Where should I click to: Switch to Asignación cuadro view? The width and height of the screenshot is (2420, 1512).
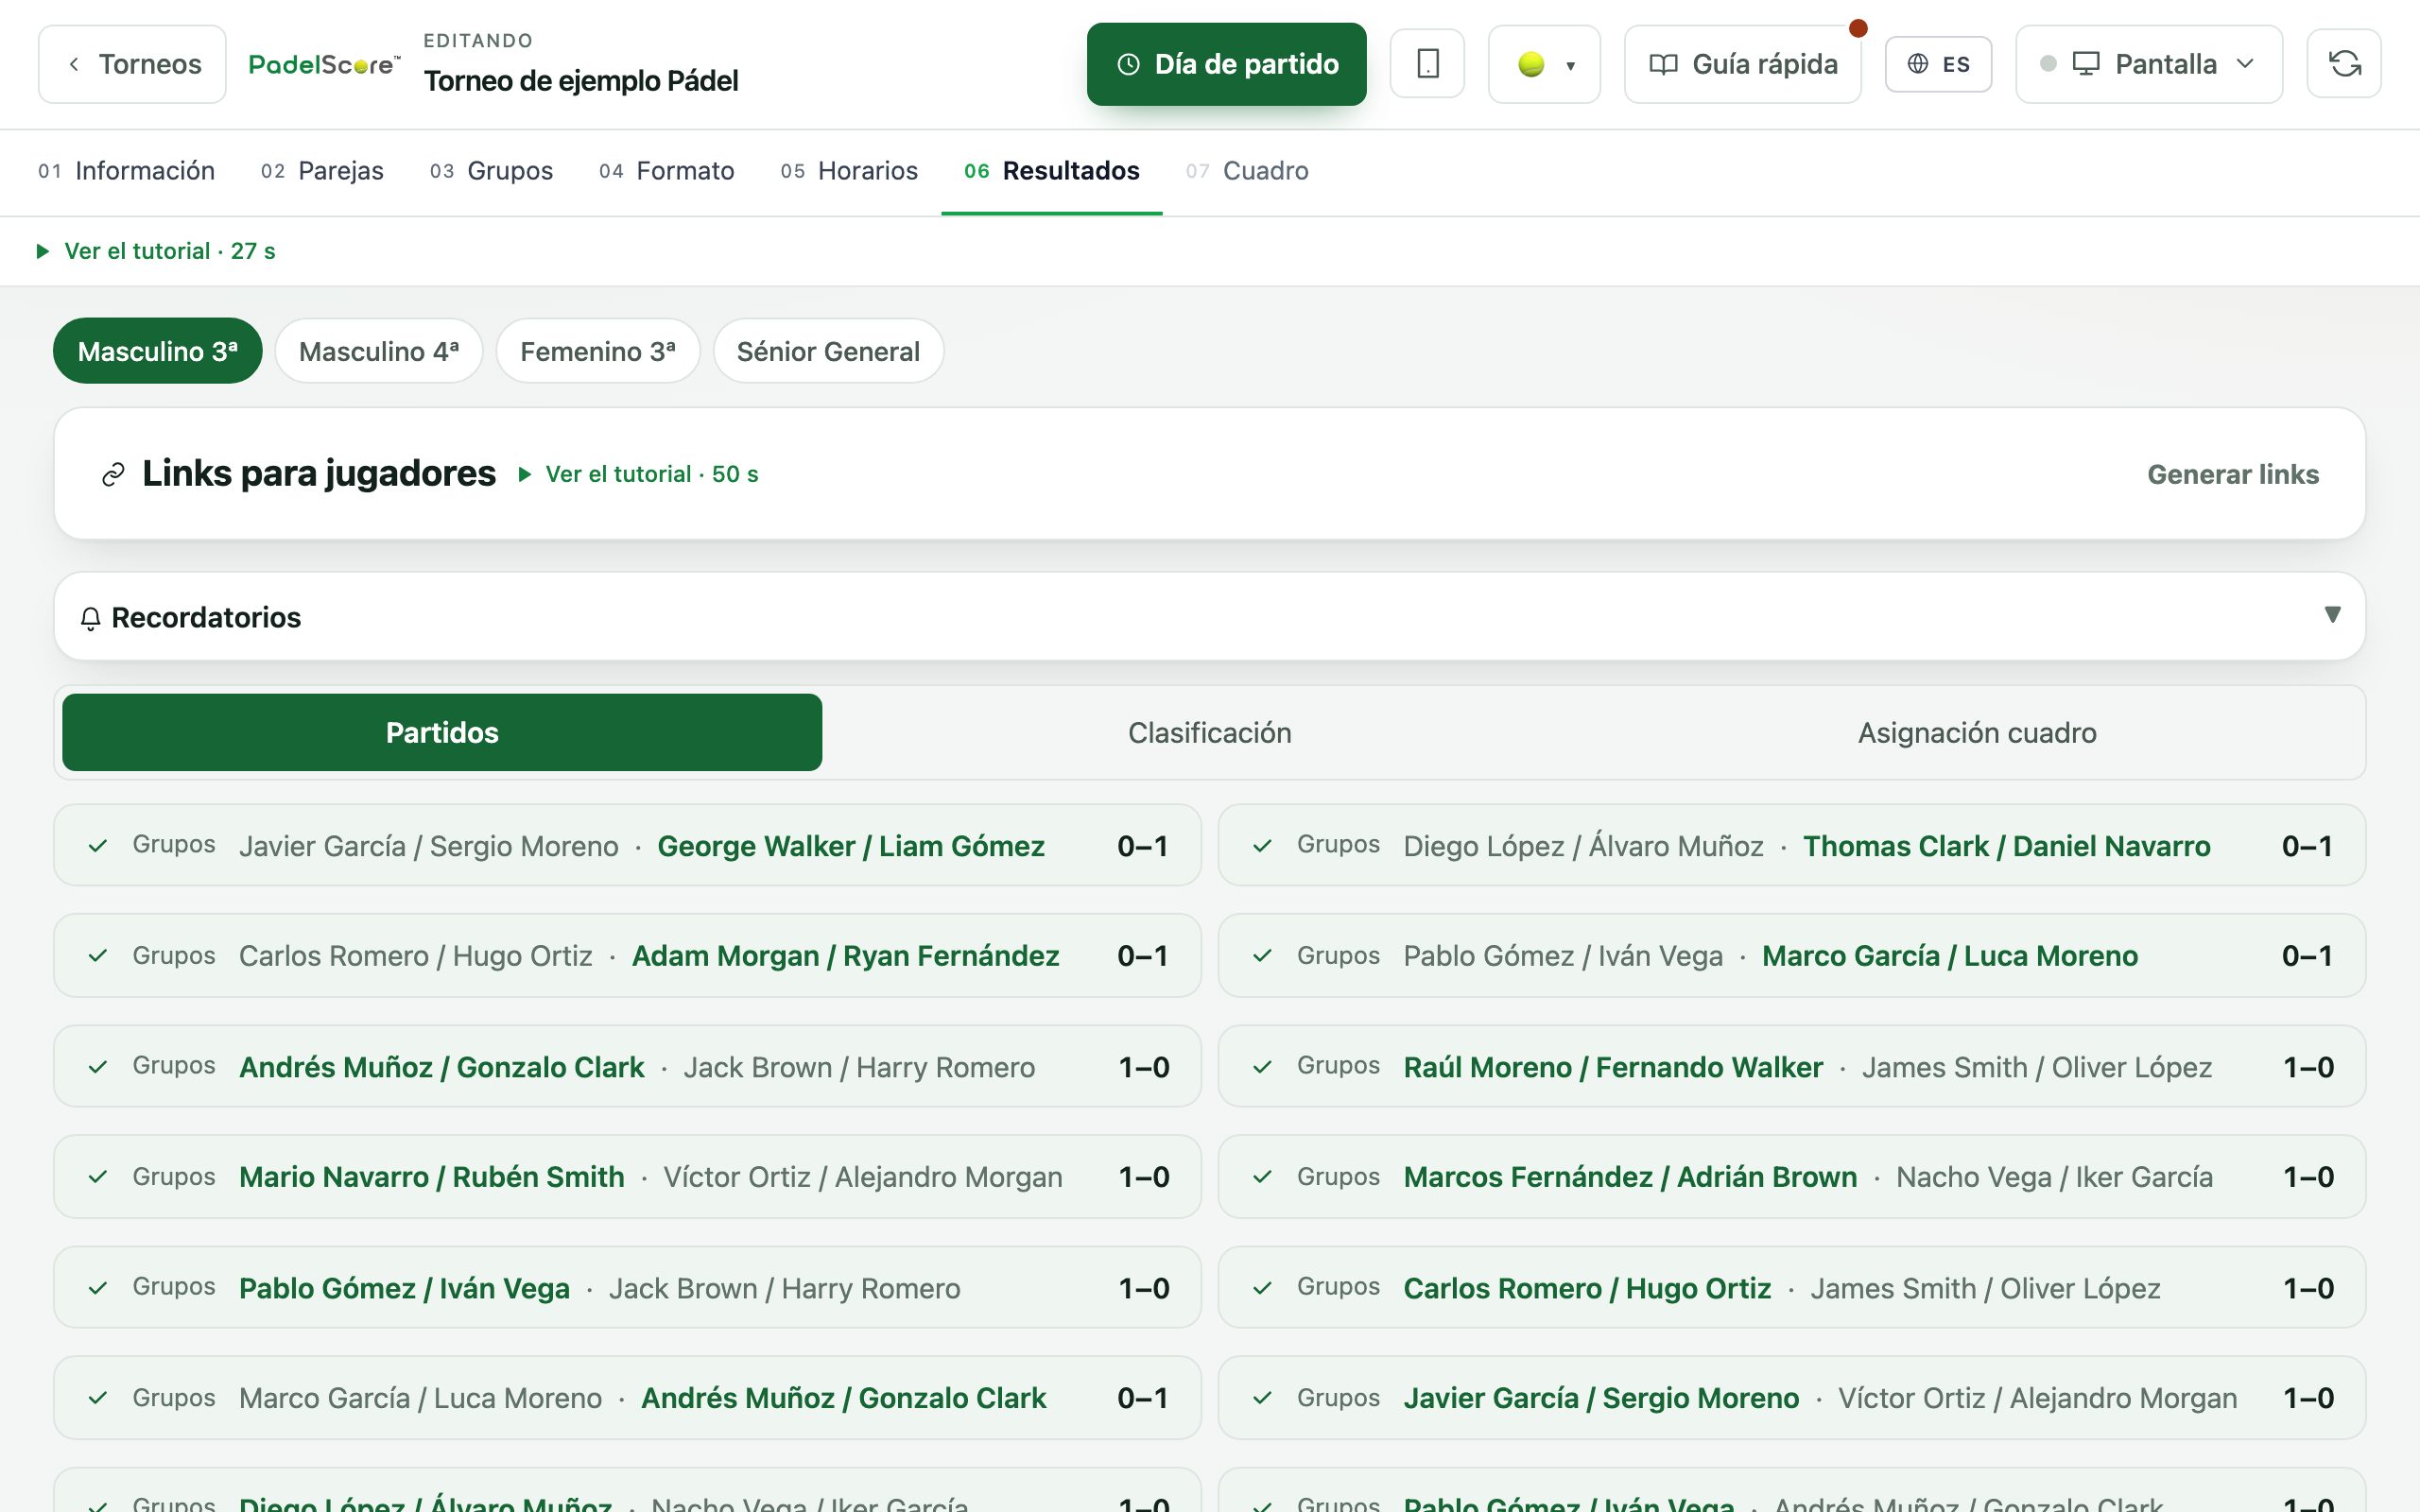pos(1976,732)
